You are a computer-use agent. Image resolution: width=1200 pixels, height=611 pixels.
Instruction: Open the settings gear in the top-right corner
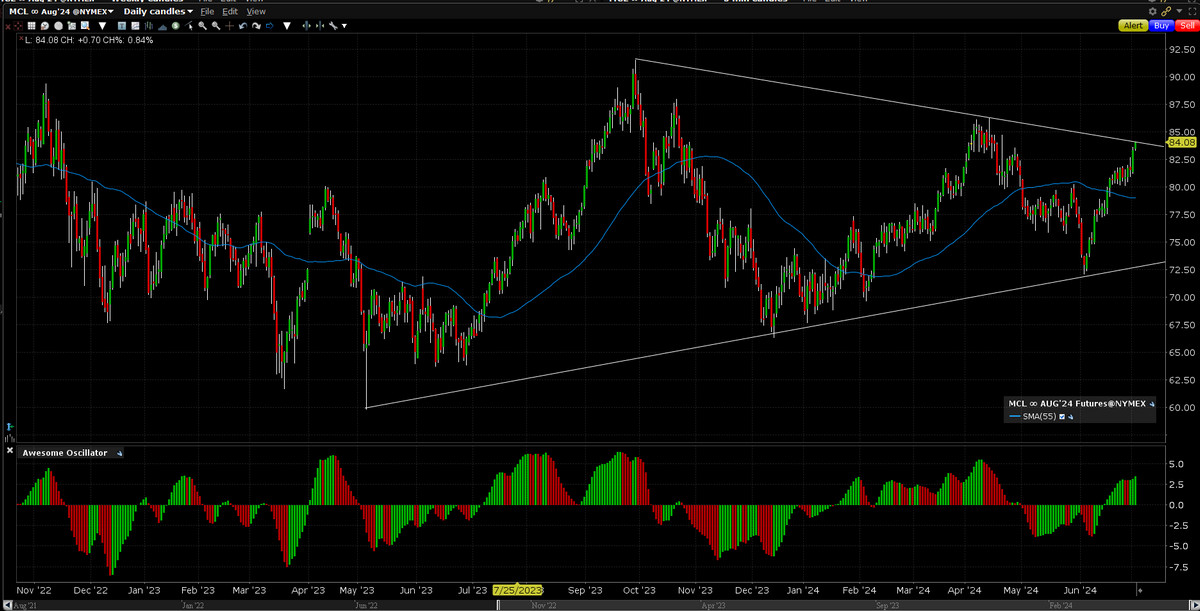pyautogui.click(x=1152, y=11)
